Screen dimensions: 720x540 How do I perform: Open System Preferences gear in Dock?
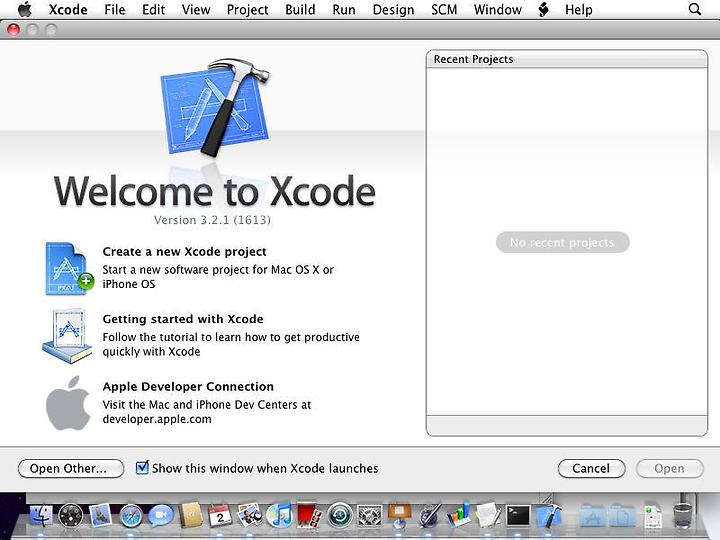(369, 515)
